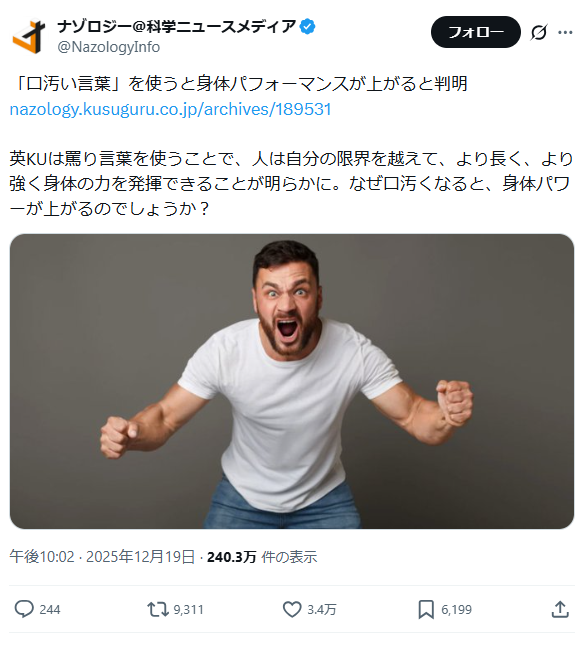
Task: Click the reply speech bubble icon
Action: click(x=24, y=609)
